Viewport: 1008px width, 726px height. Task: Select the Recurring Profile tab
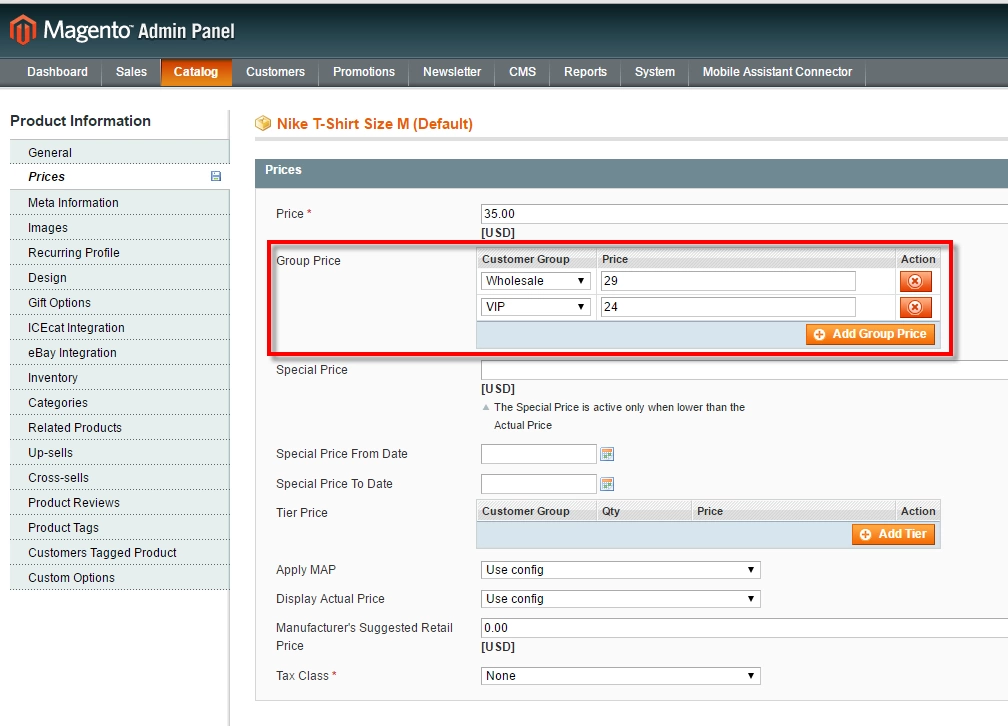click(120, 253)
